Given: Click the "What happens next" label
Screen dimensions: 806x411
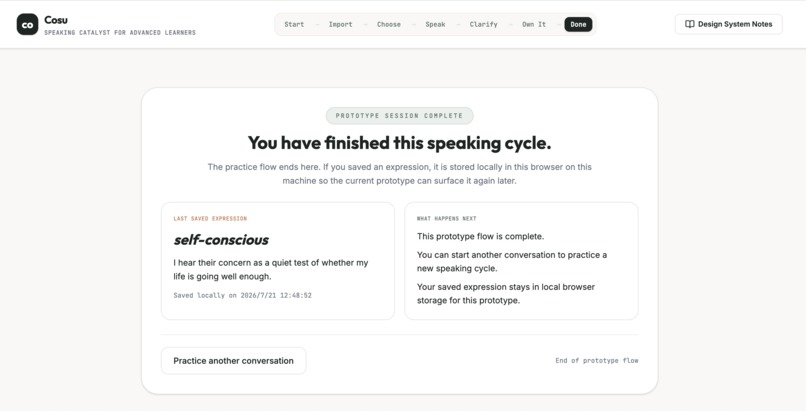Looking at the screenshot, I should [x=446, y=218].
